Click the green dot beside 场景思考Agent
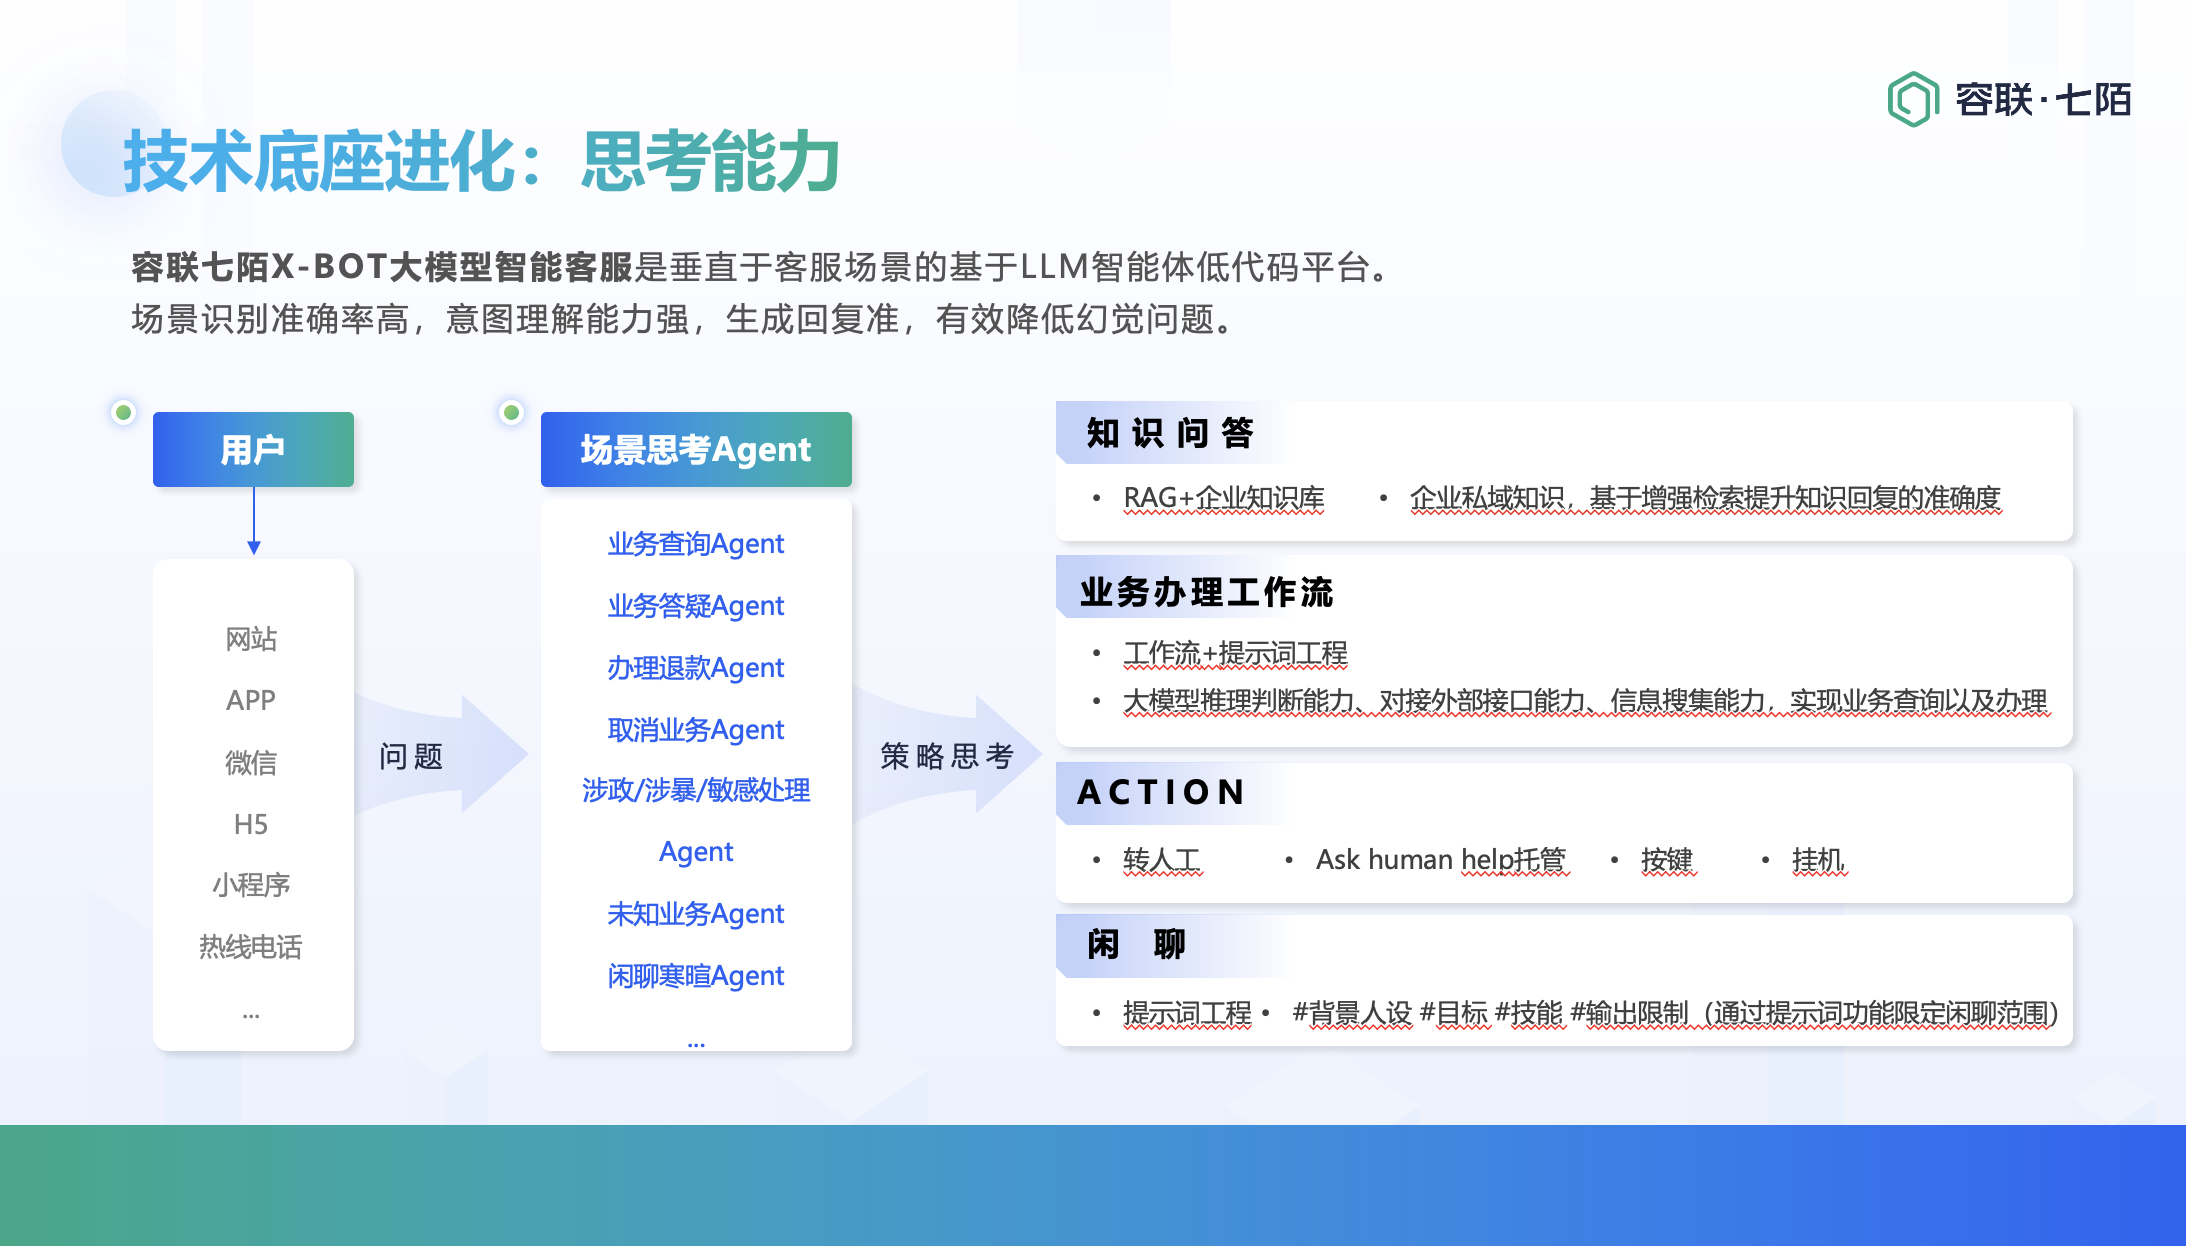2186x1246 pixels. [511, 412]
